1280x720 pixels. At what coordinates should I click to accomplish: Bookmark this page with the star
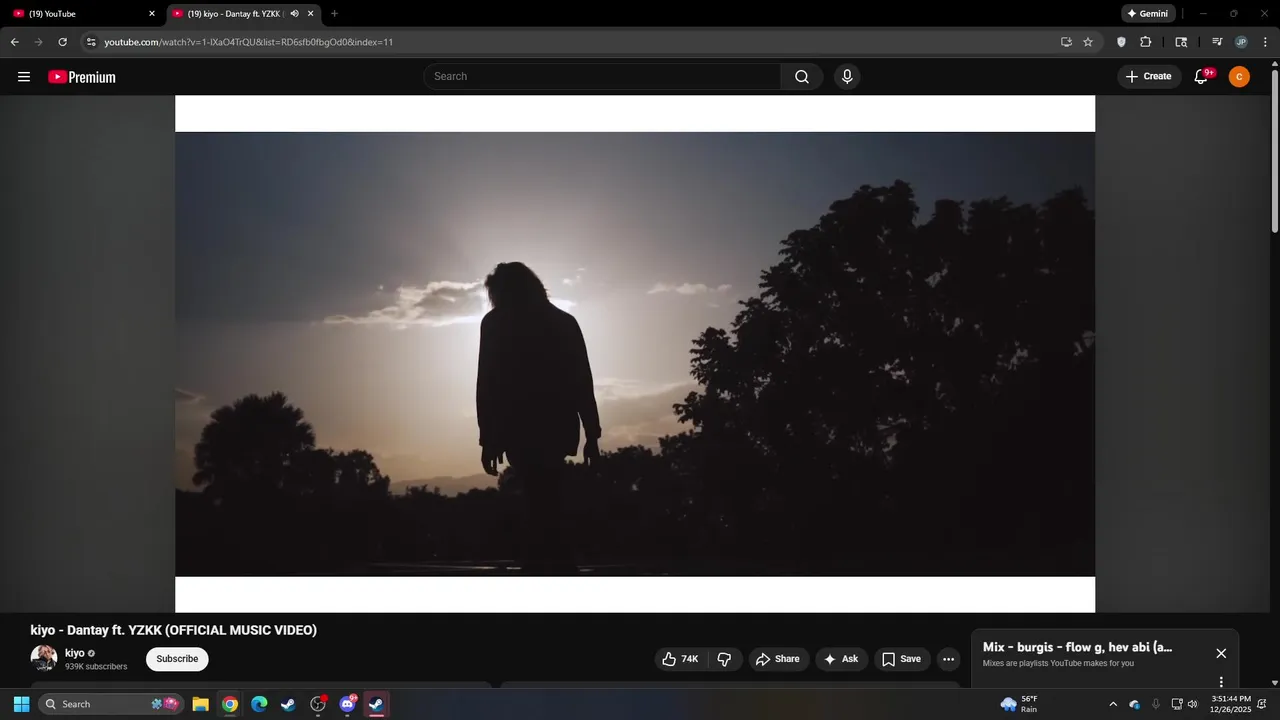(1088, 42)
